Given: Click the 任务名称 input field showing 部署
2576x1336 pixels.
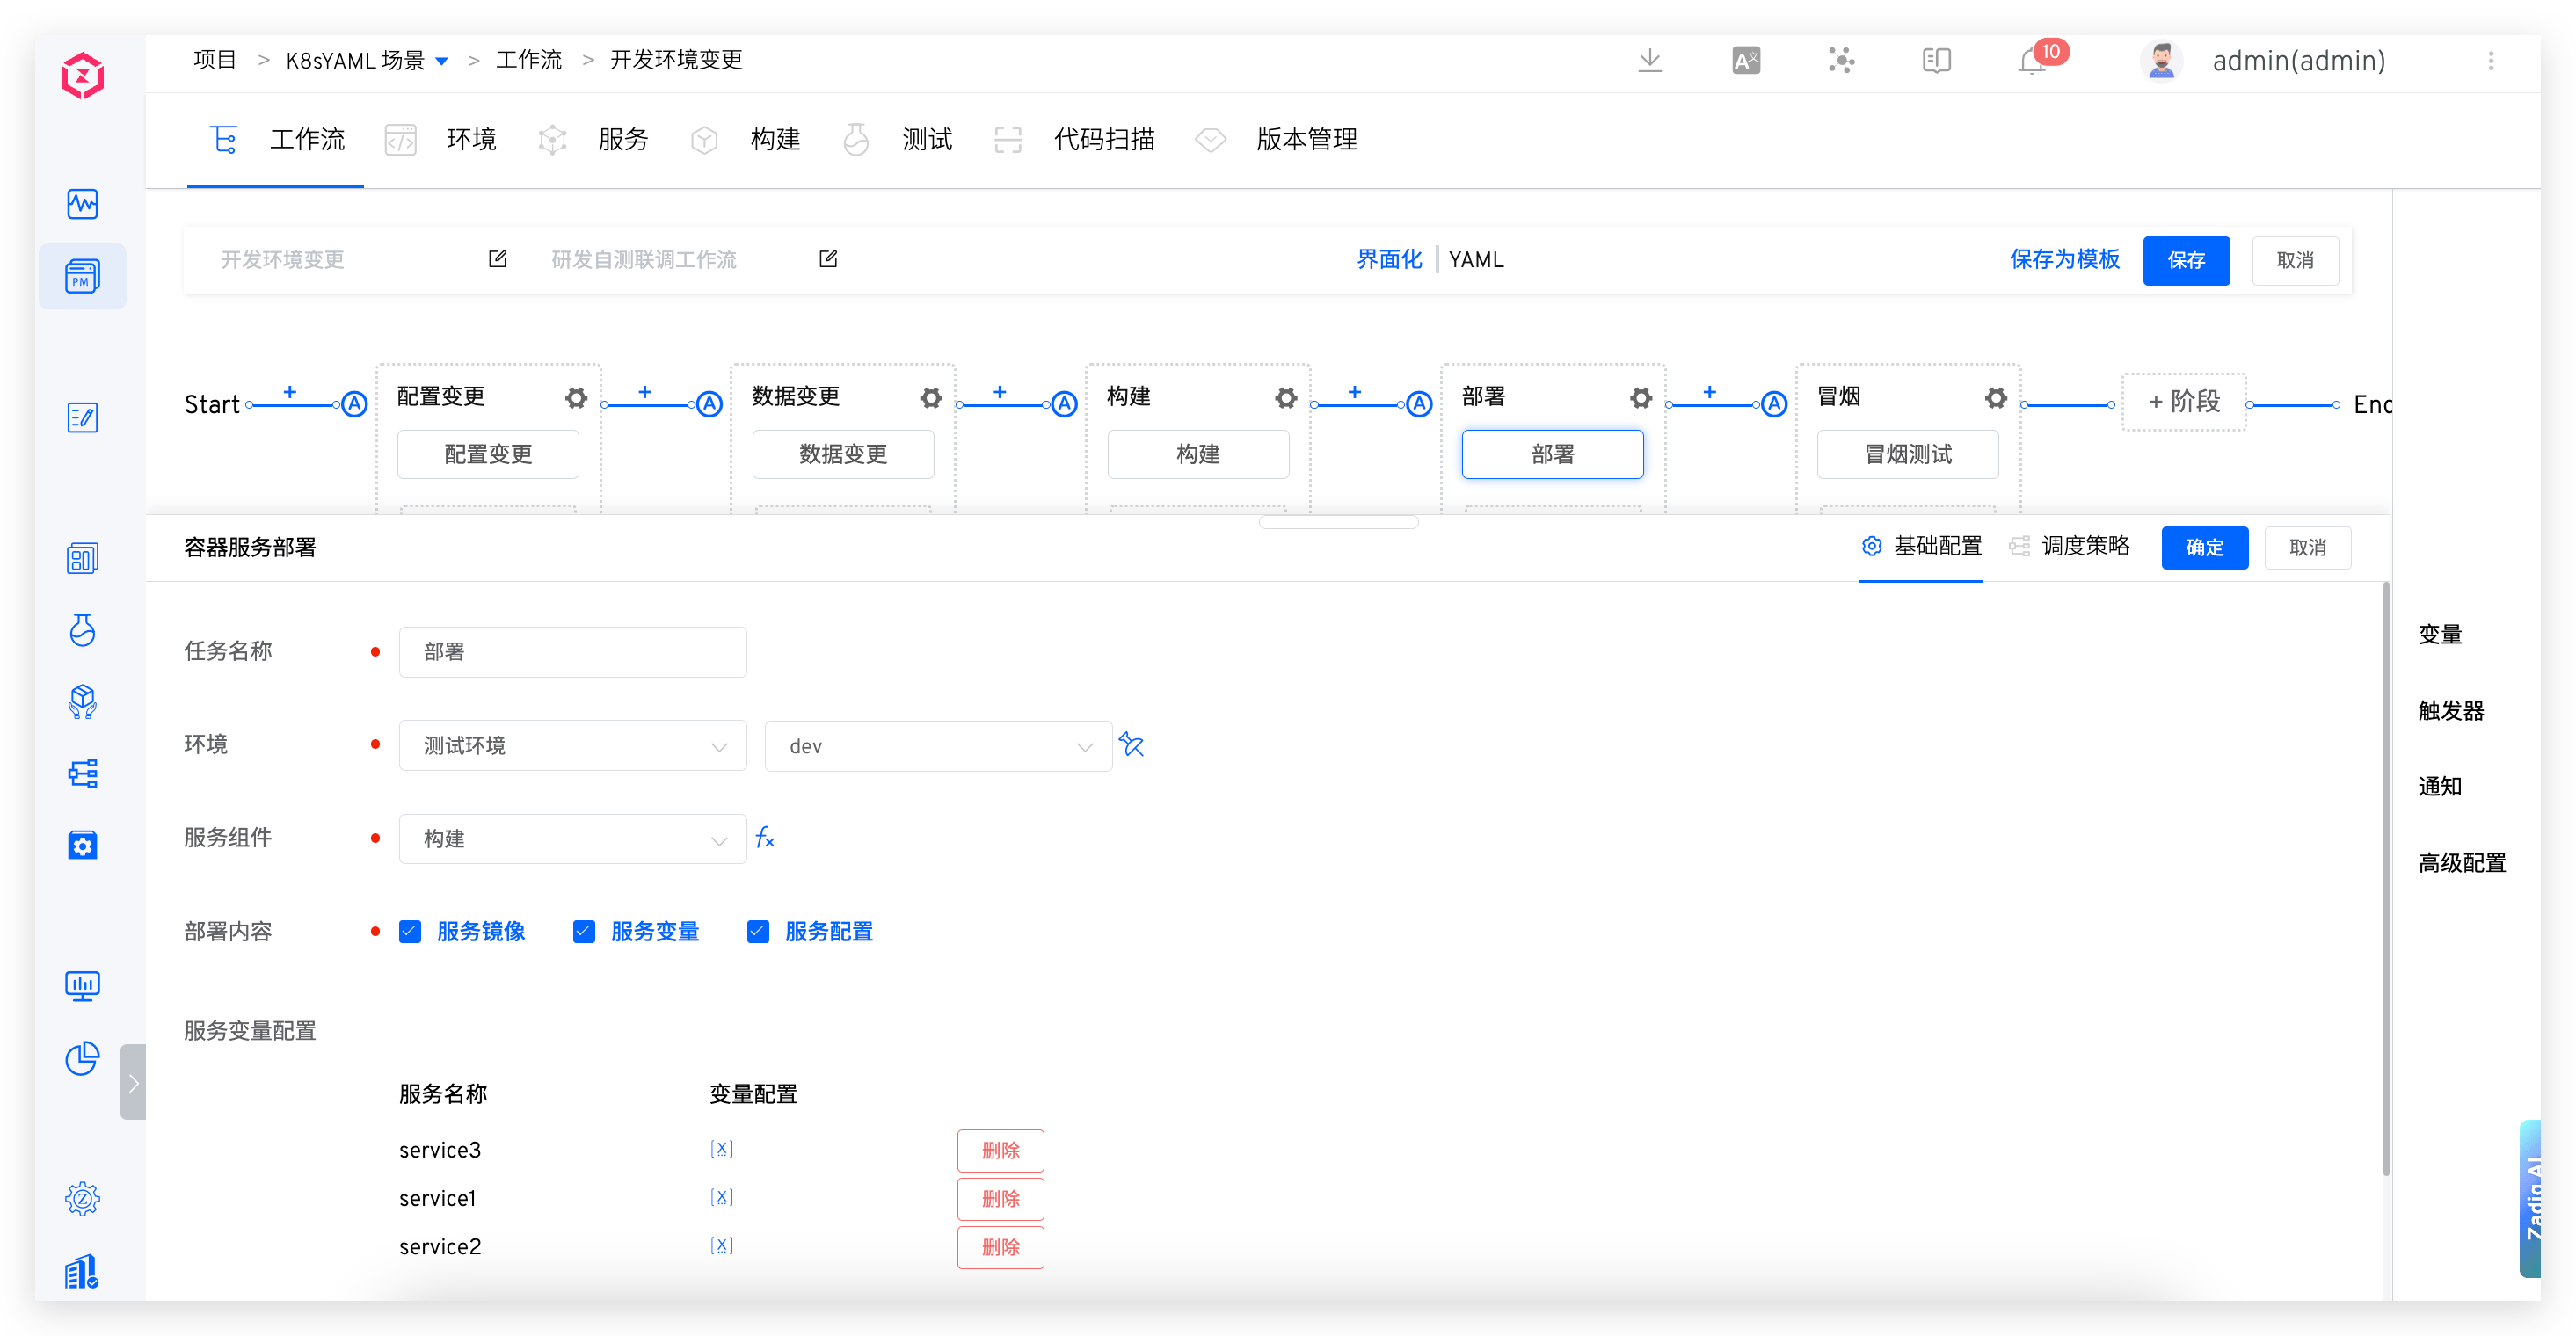Looking at the screenshot, I should 573,651.
